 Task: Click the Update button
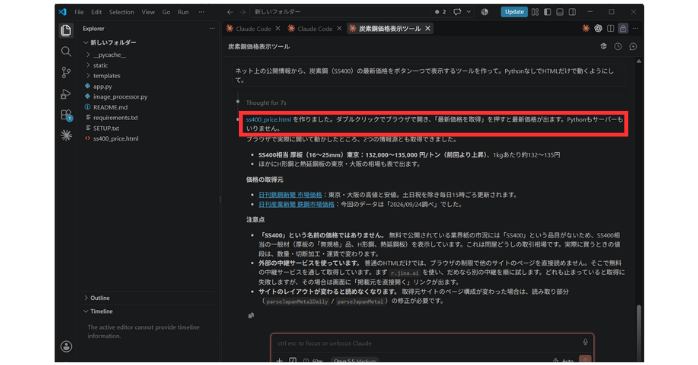pos(514,12)
